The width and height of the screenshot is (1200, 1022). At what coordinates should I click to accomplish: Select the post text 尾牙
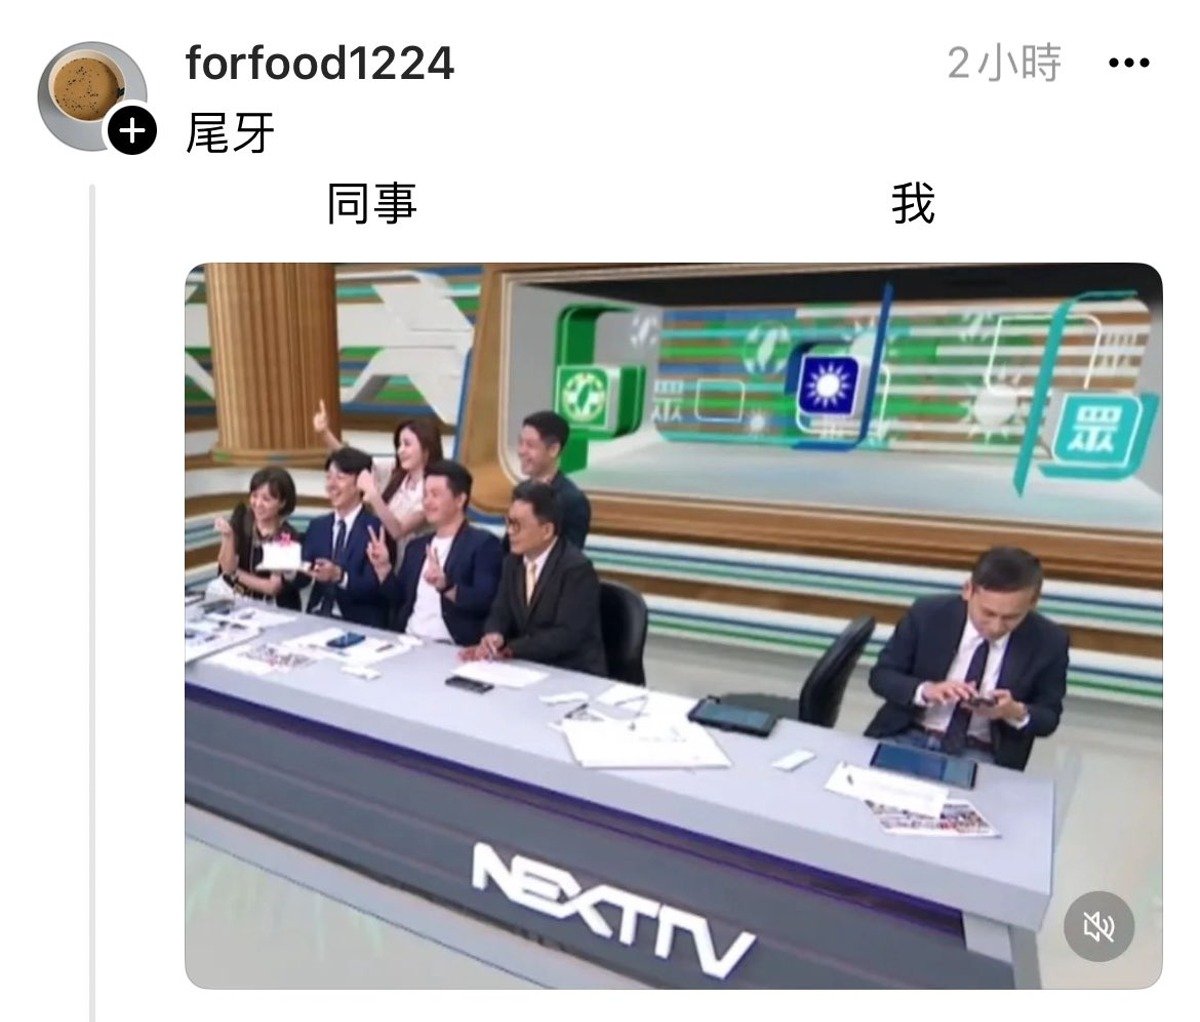[x=230, y=132]
